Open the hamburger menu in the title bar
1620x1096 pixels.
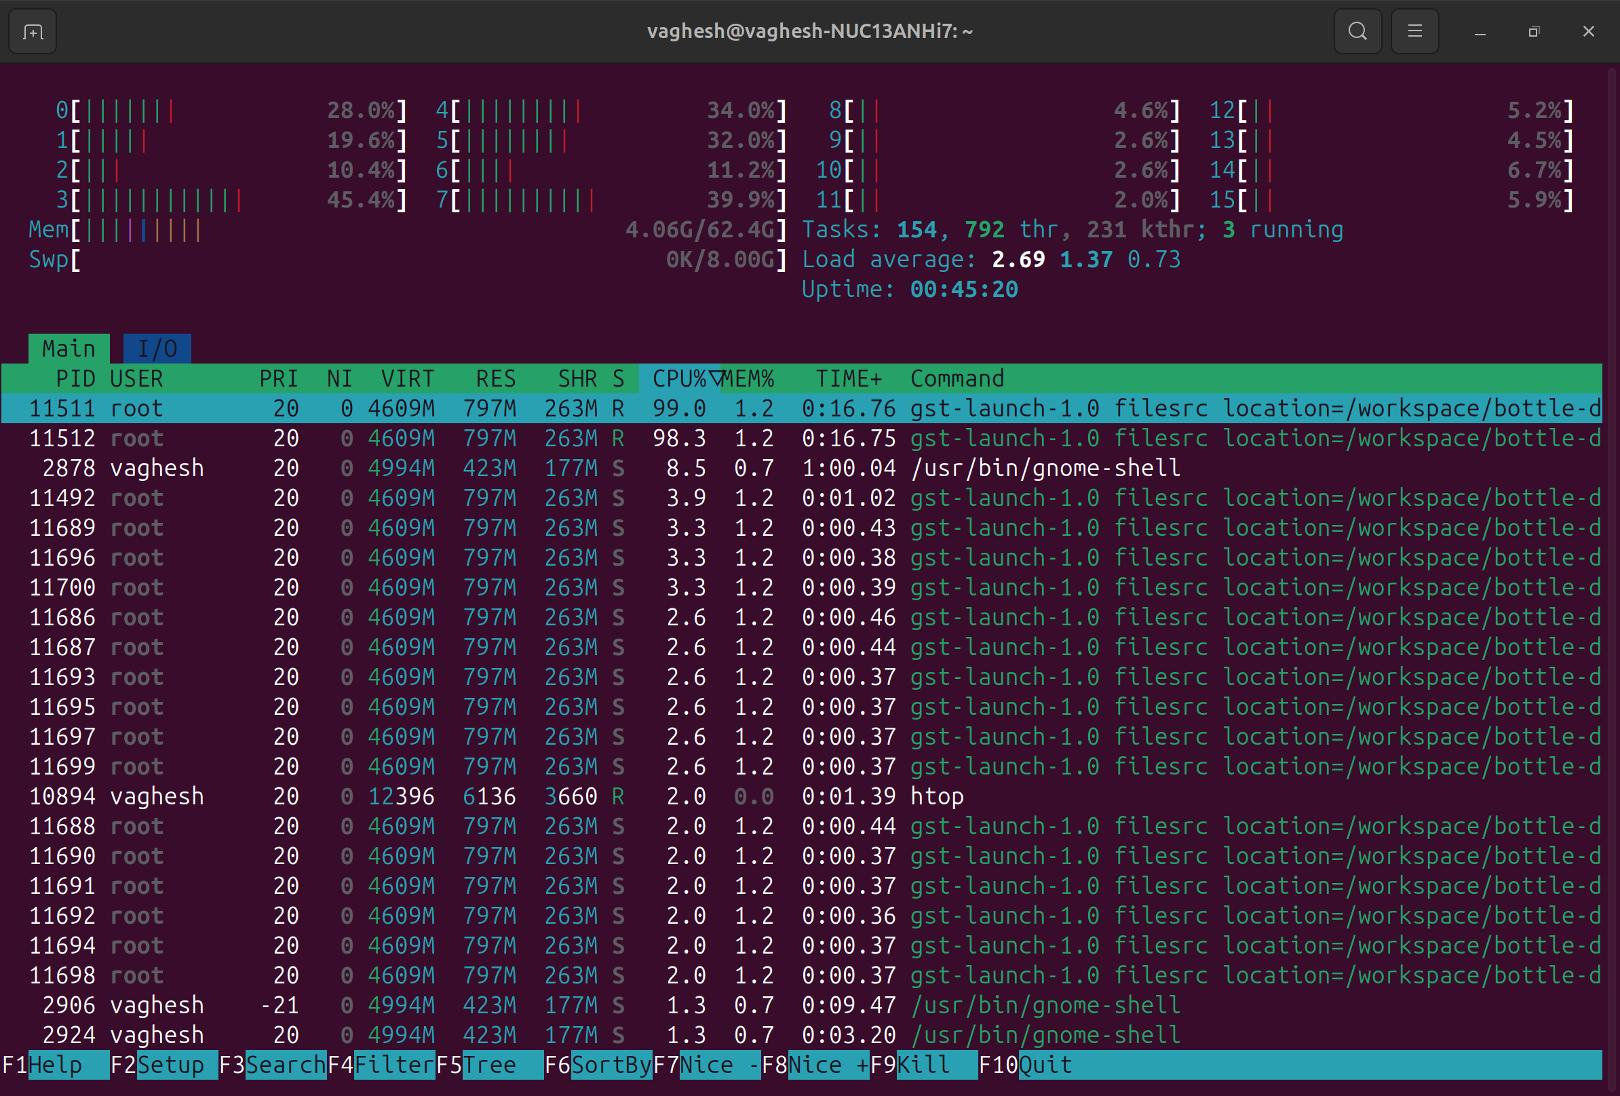[x=1415, y=31]
